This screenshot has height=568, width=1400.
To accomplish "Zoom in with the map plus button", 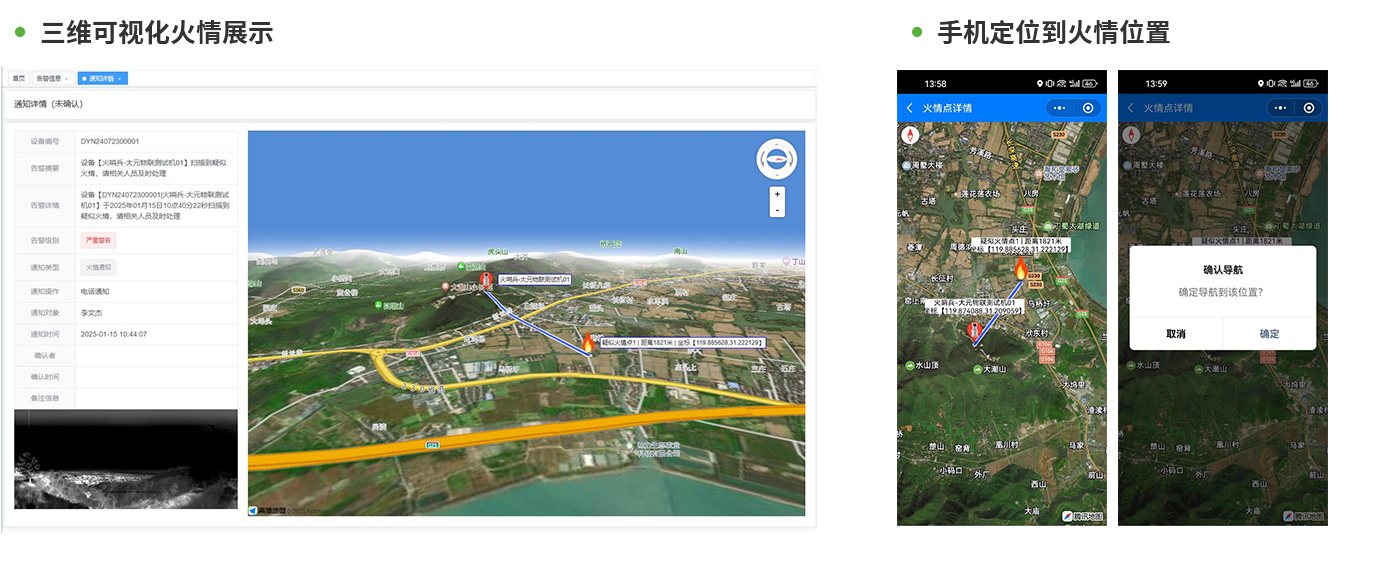I will 777,194.
